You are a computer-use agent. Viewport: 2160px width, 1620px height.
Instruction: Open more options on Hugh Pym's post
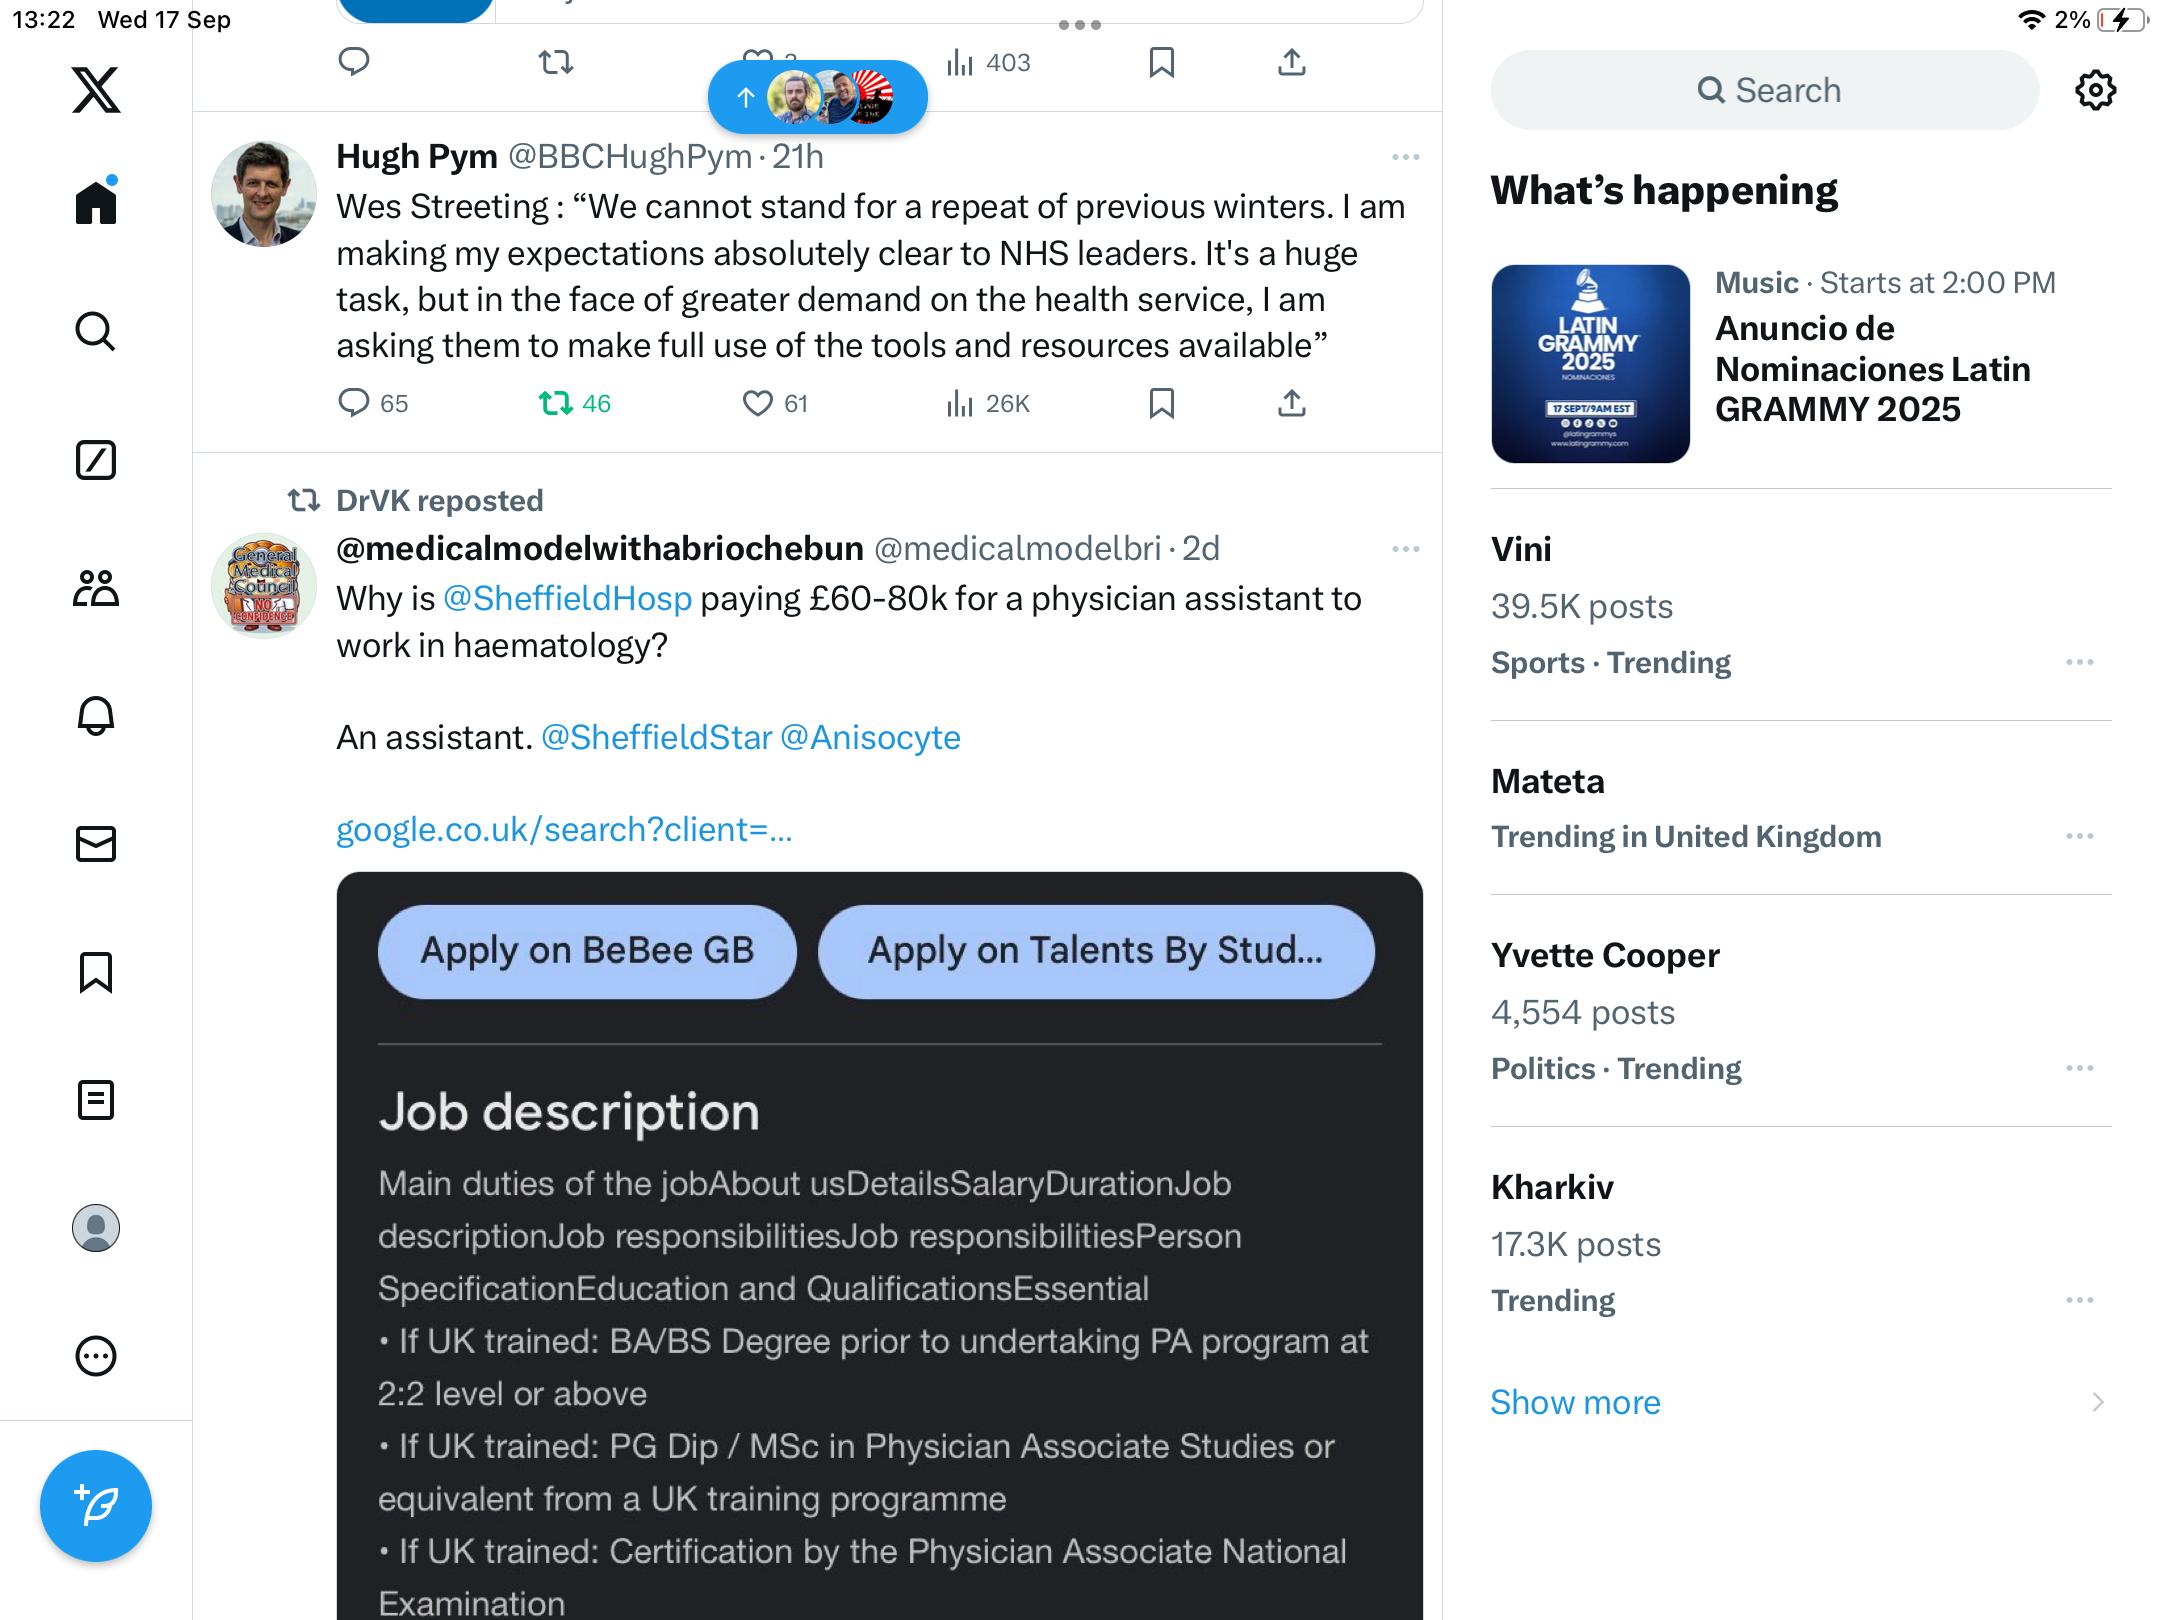coord(1405,157)
